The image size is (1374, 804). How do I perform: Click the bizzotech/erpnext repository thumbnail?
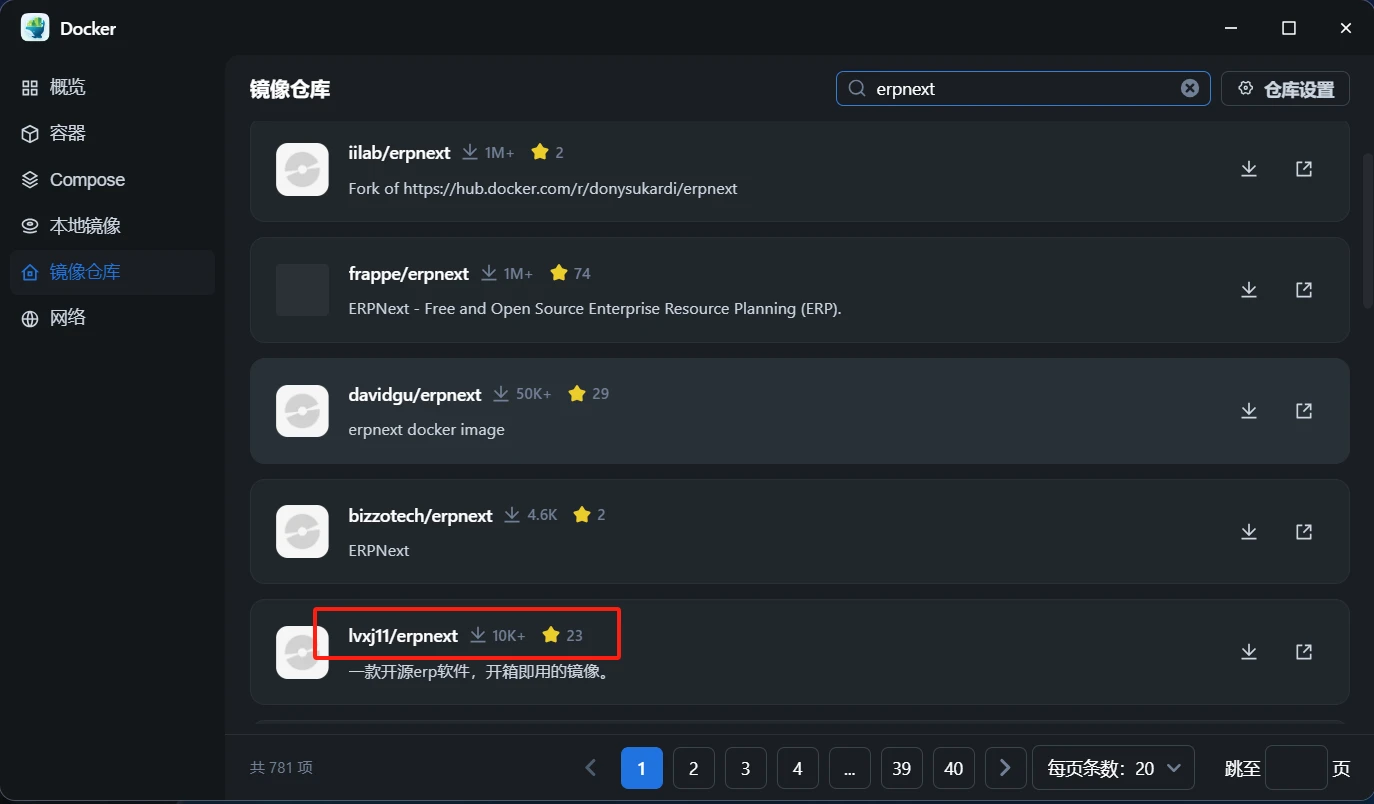click(x=302, y=532)
